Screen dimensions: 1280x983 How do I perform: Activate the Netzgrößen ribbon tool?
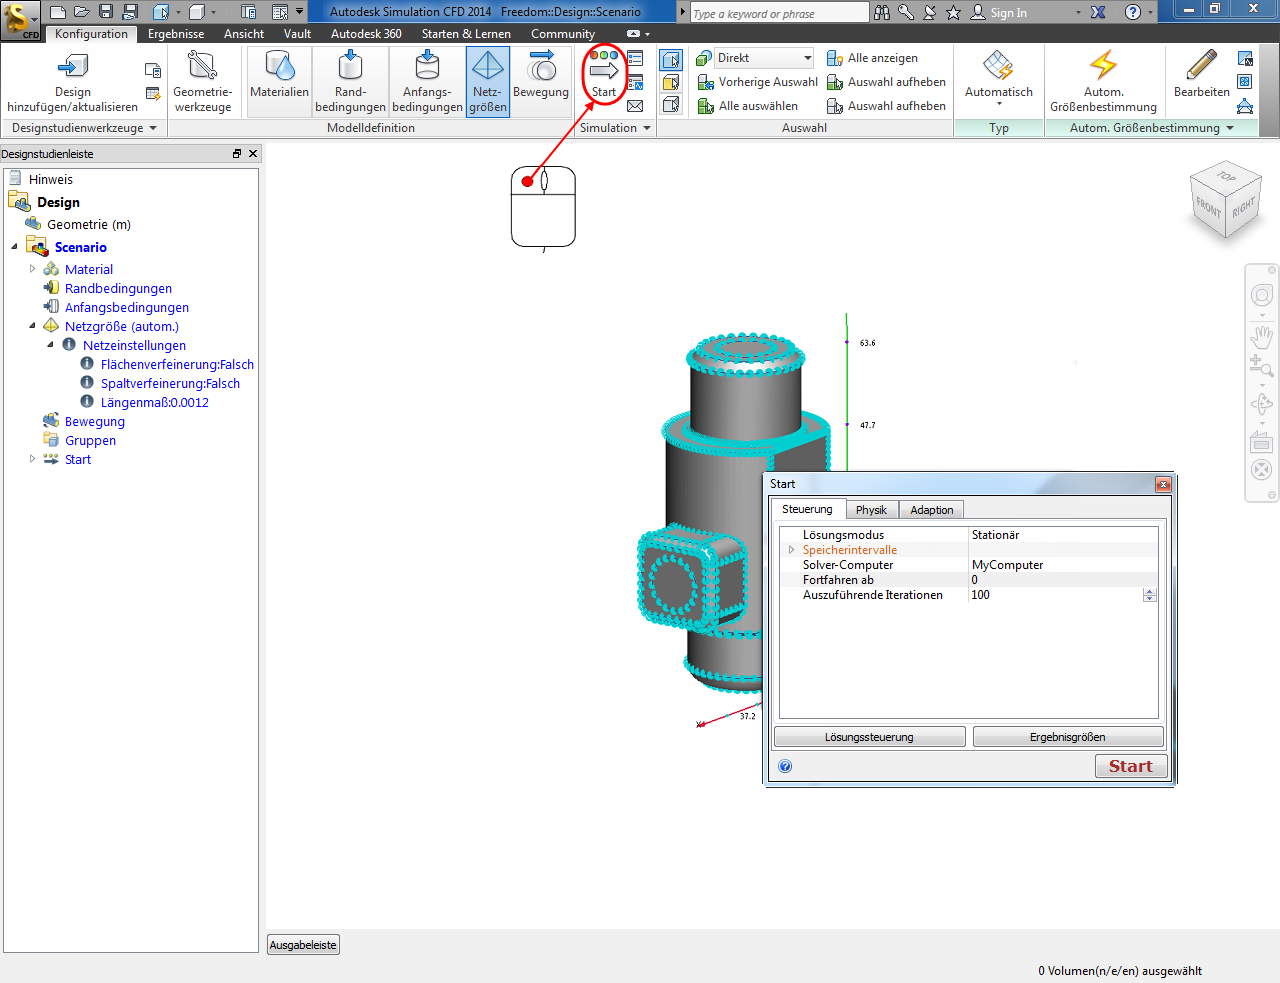pyautogui.click(x=488, y=81)
